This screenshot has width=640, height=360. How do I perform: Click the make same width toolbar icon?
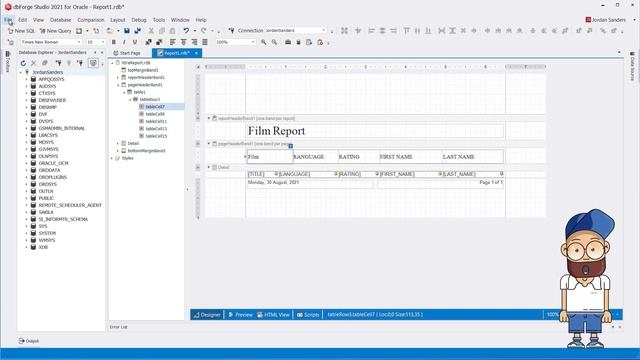pos(442,31)
